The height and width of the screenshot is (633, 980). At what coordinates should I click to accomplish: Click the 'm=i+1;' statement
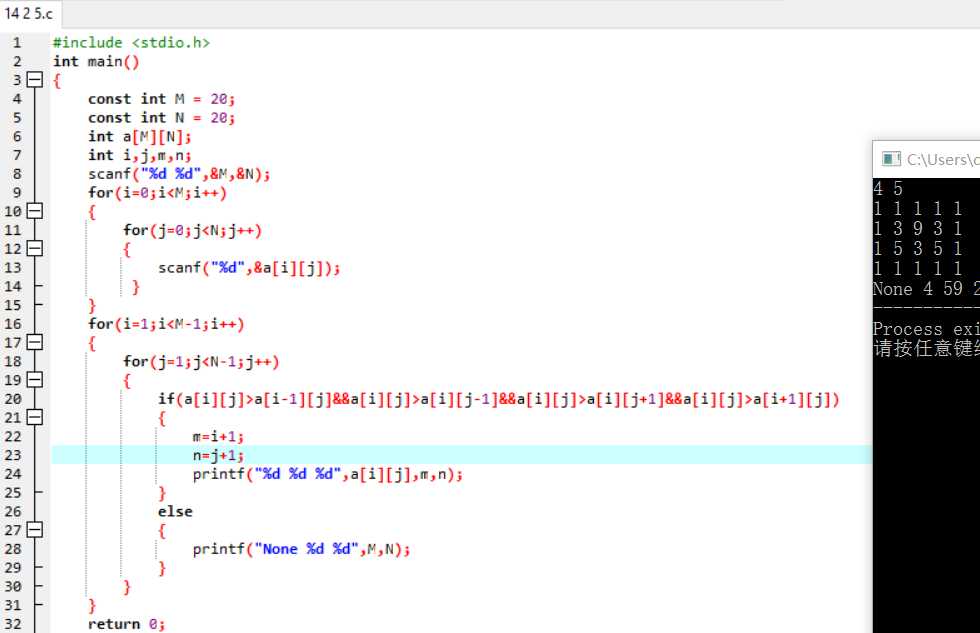[218, 436]
